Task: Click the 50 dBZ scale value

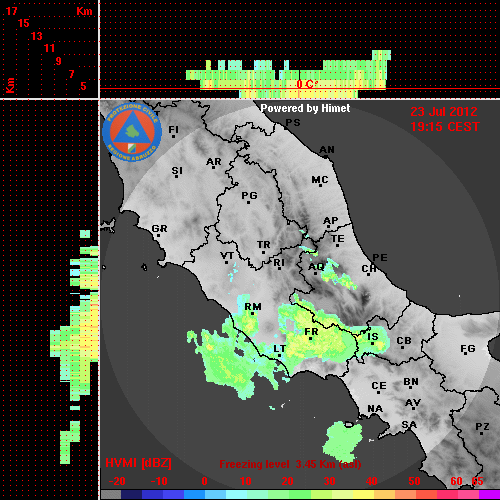Action: (415, 481)
